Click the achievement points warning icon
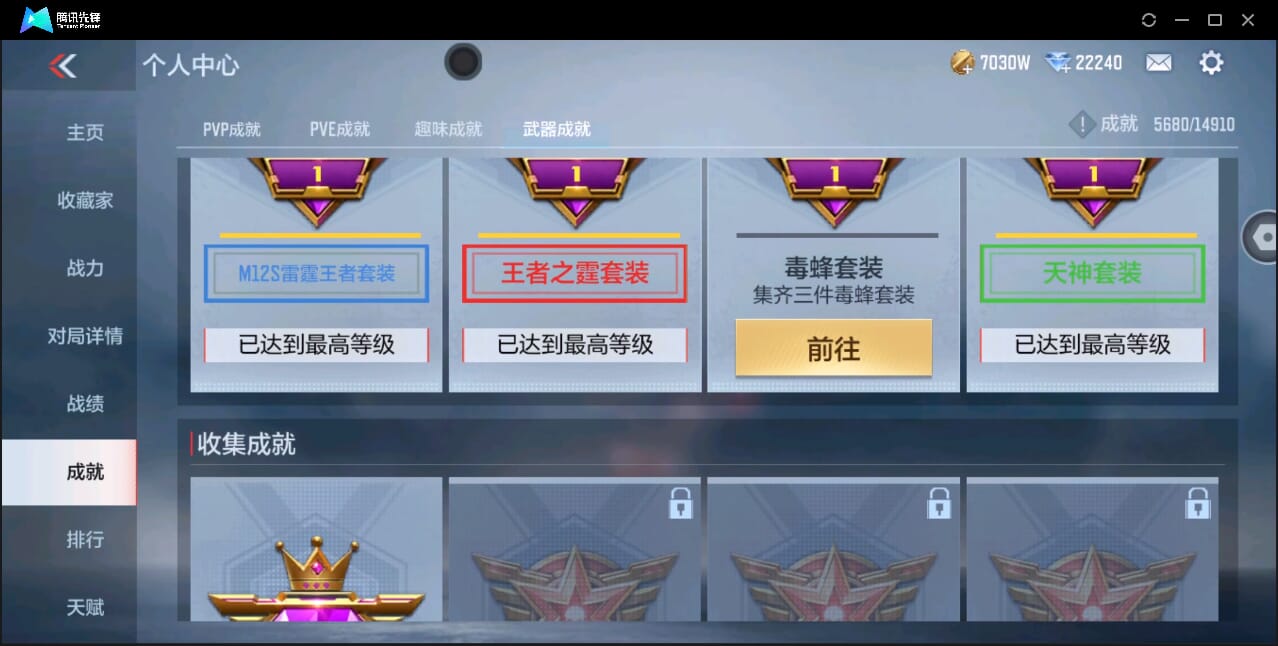This screenshot has width=1278, height=646. coord(1082,124)
